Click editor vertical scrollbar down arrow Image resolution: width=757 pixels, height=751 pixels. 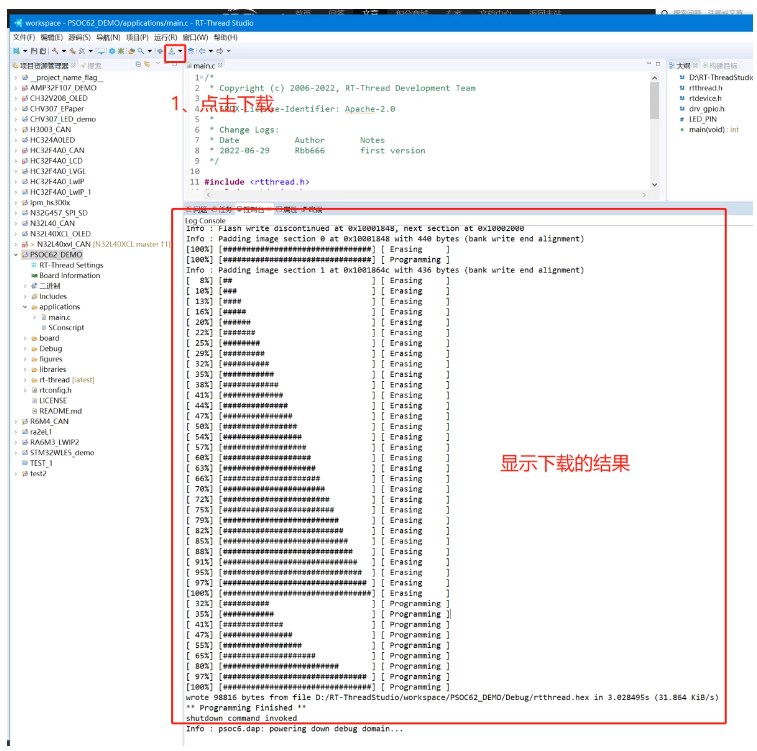(x=655, y=185)
